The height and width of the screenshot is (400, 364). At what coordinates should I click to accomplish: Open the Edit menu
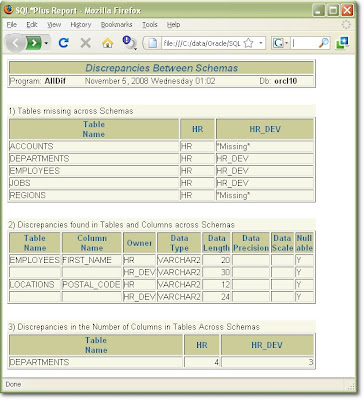pos(32,25)
